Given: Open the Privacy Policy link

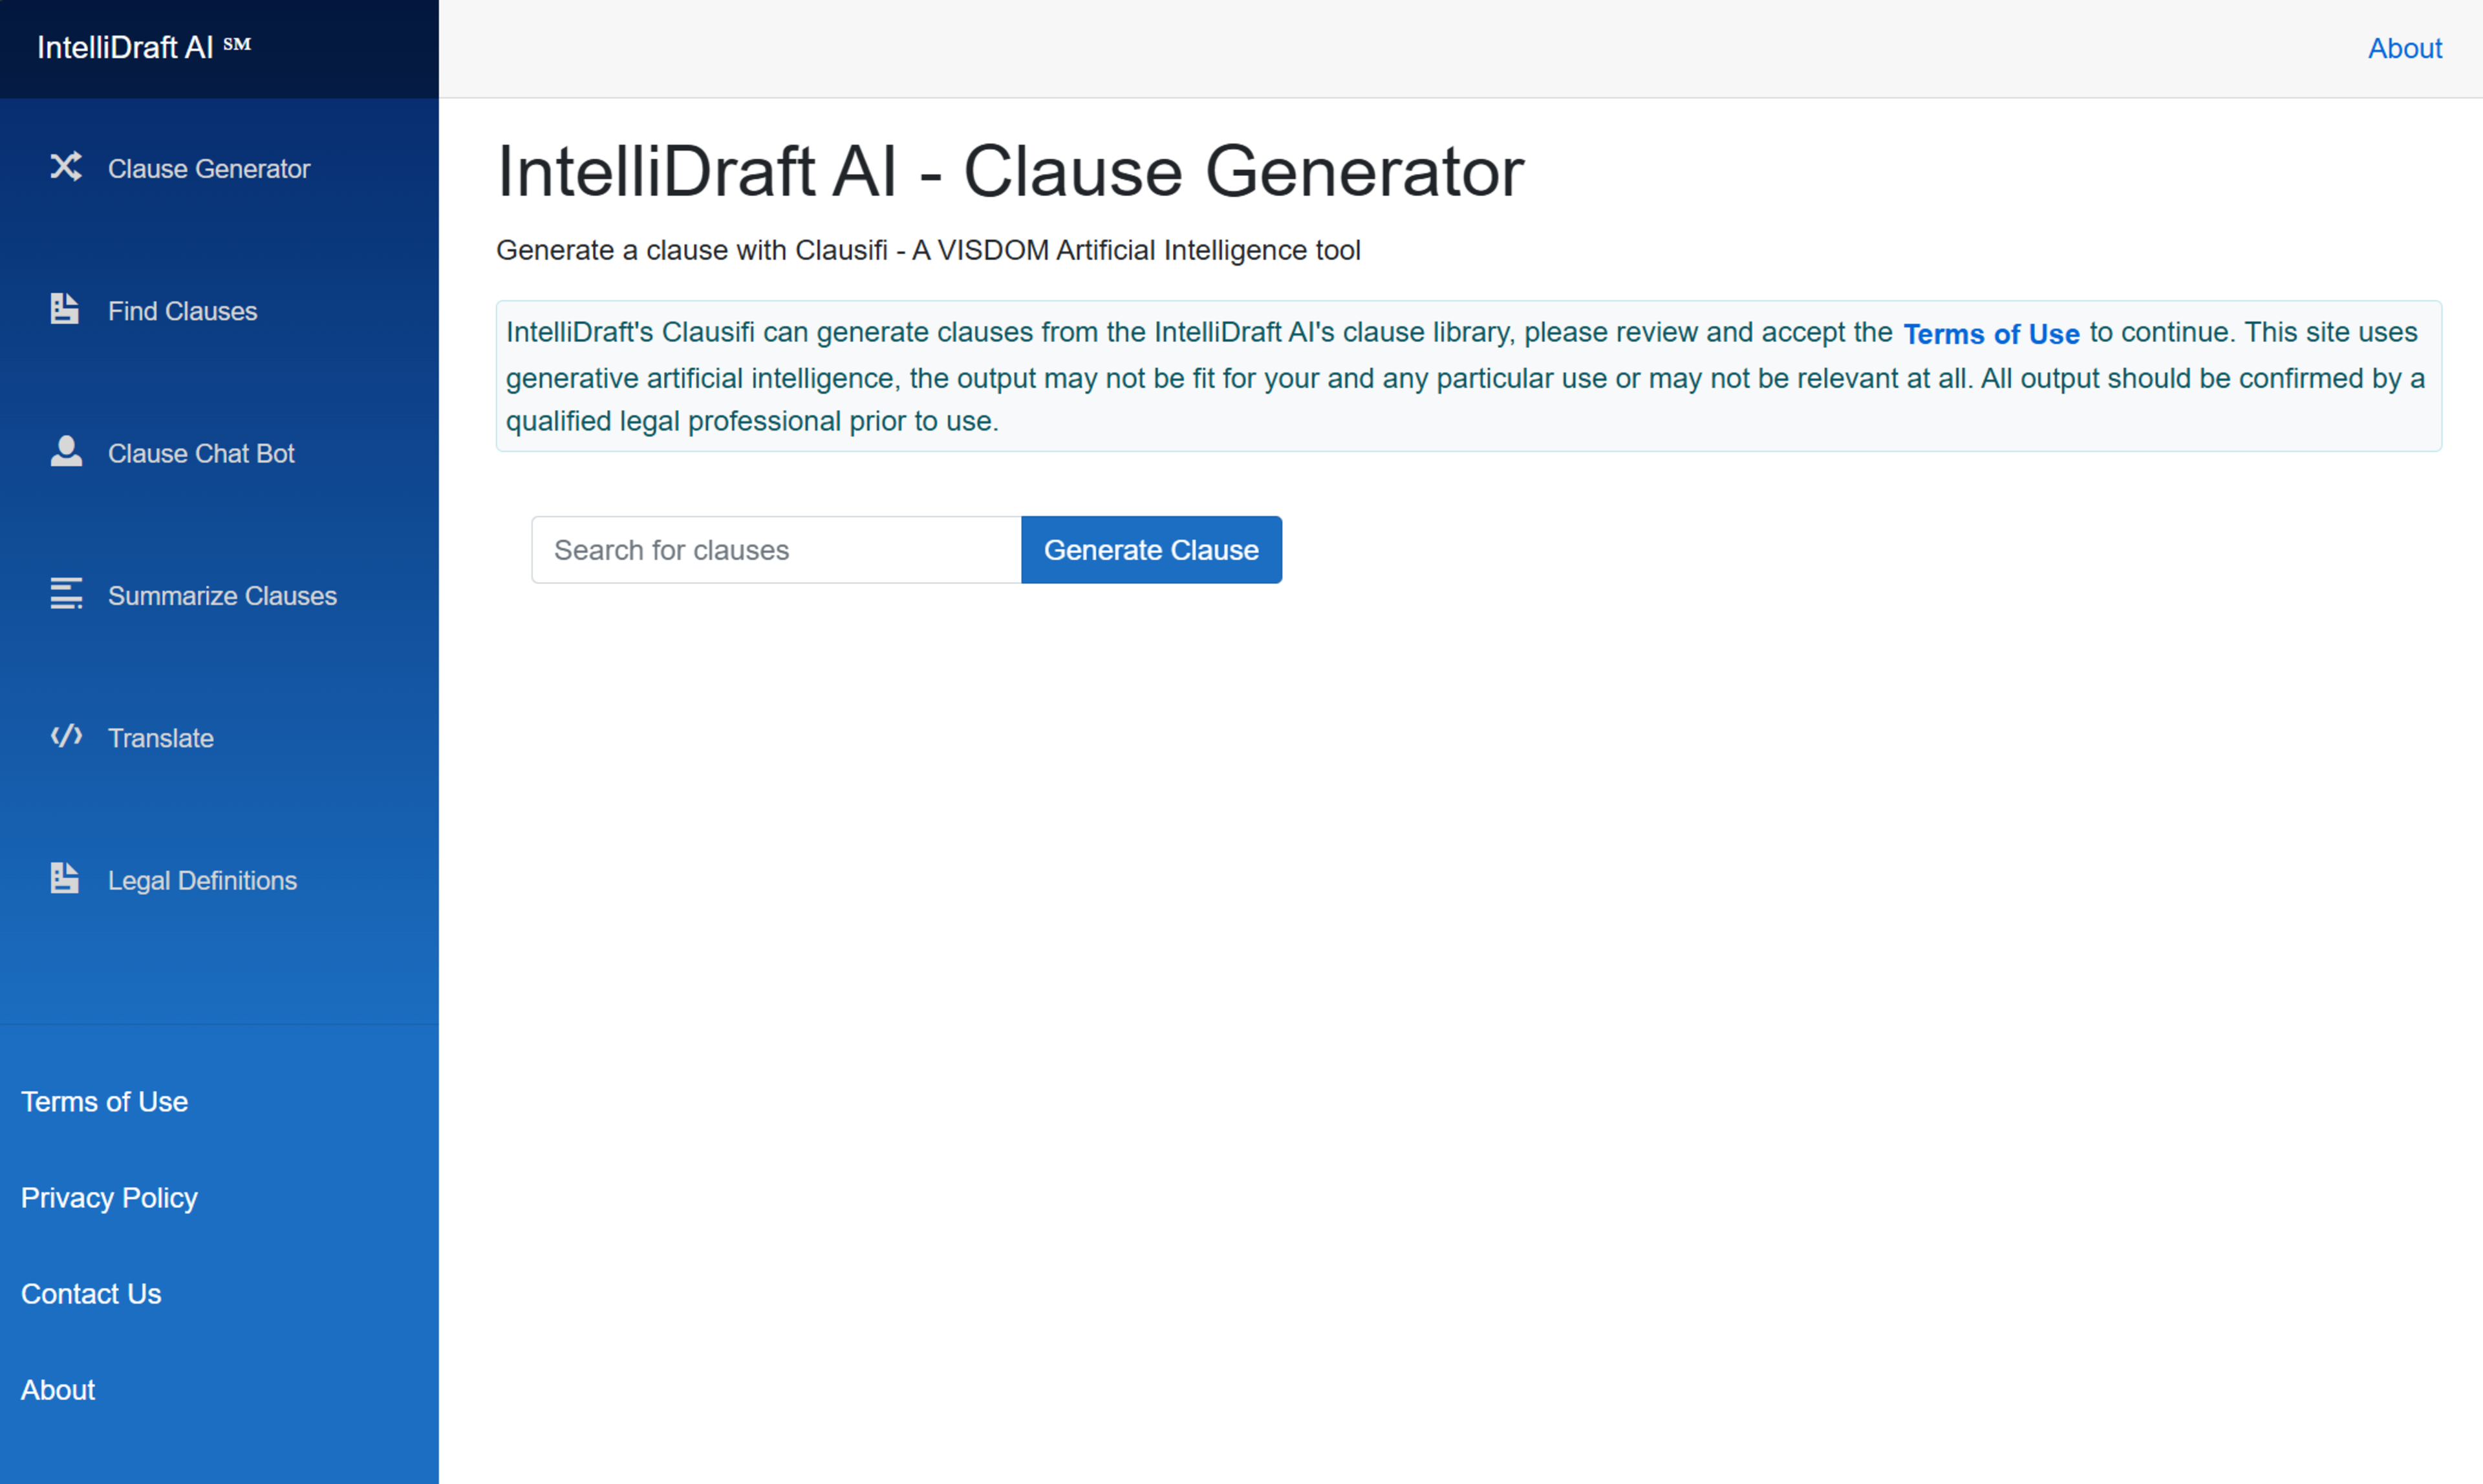Looking at the screenshot, I should click(x=109, y=1197).
